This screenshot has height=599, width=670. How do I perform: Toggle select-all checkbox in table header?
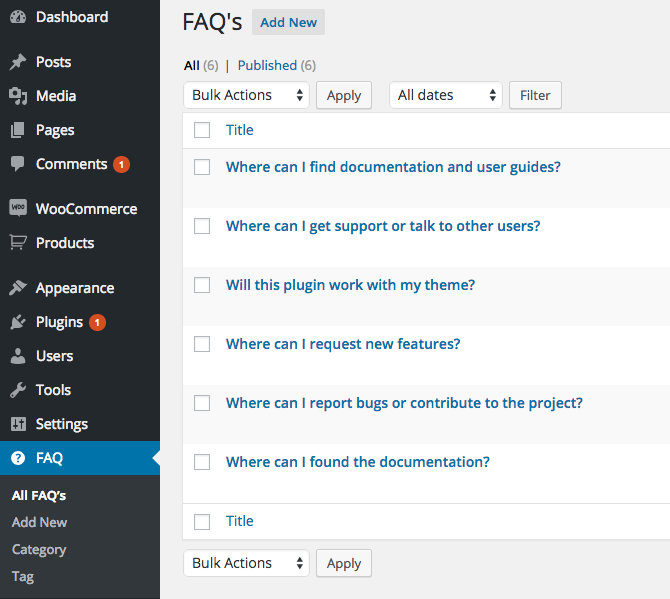pos(202,130)
